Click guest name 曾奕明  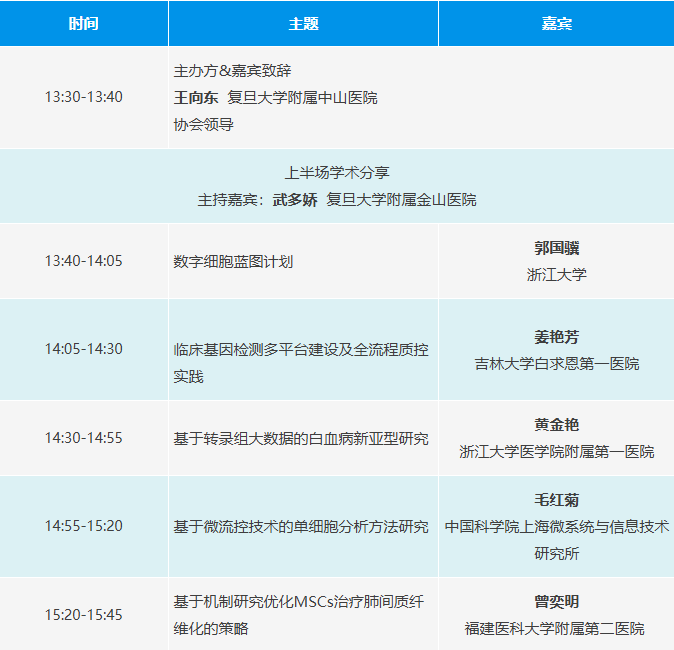[x=556, y=602]
